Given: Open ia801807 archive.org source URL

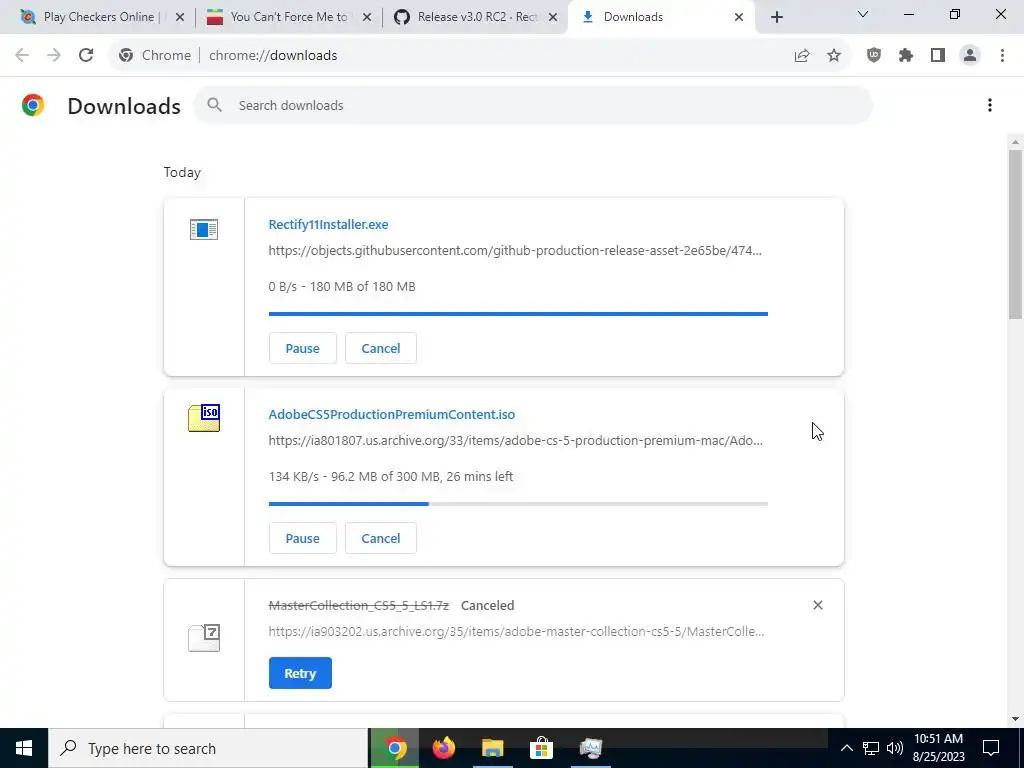Looking at the screenshot, I should (x=515, y=440).
